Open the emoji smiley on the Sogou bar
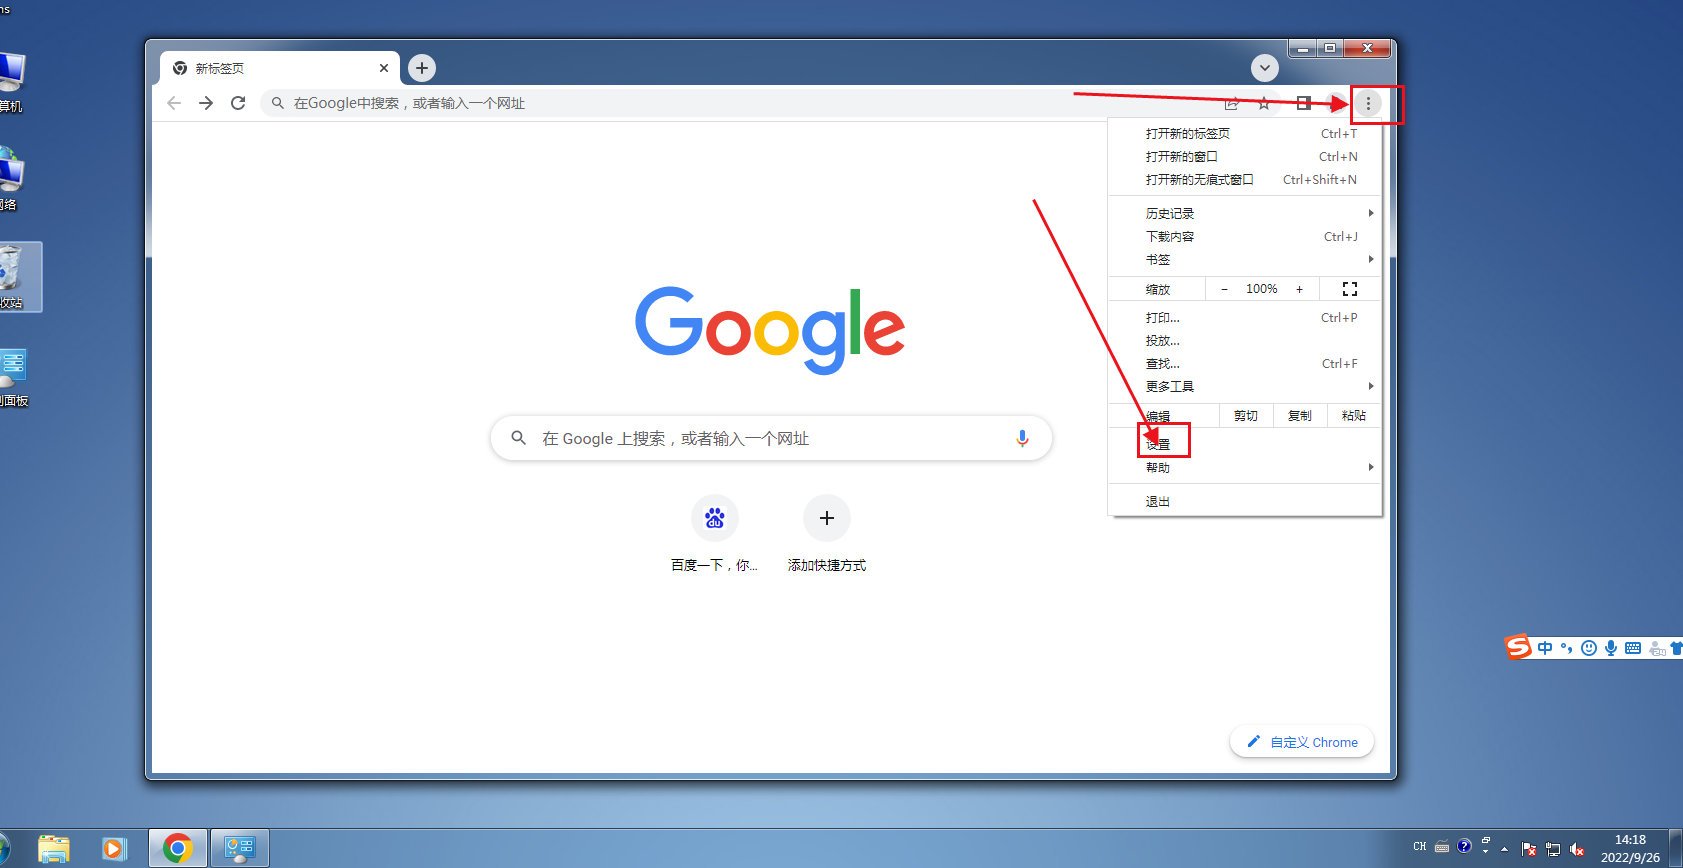Viewport: 1683px width, 868px height. pos(1588,648)
